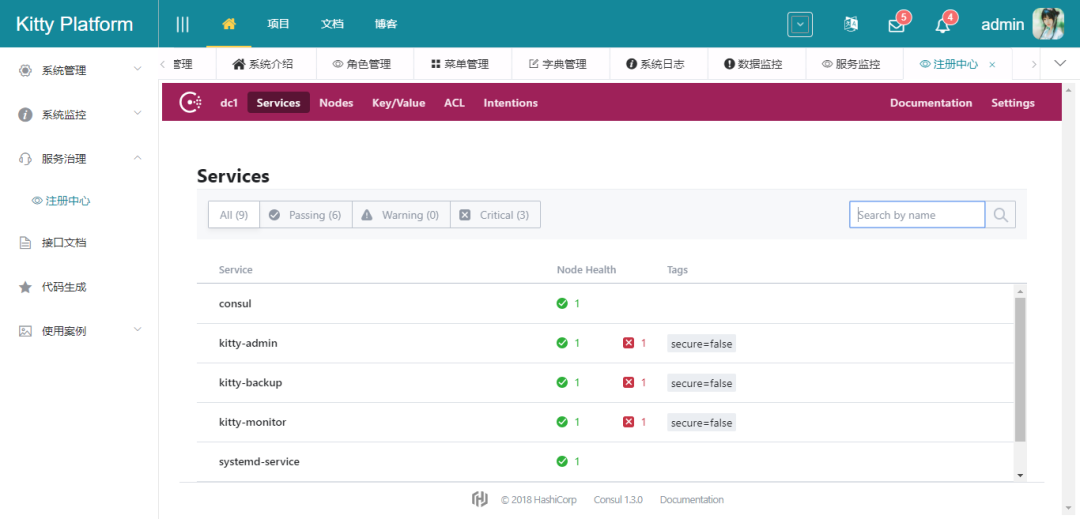
Task: Click the star icon beside 代码生成
Action: 25,287
